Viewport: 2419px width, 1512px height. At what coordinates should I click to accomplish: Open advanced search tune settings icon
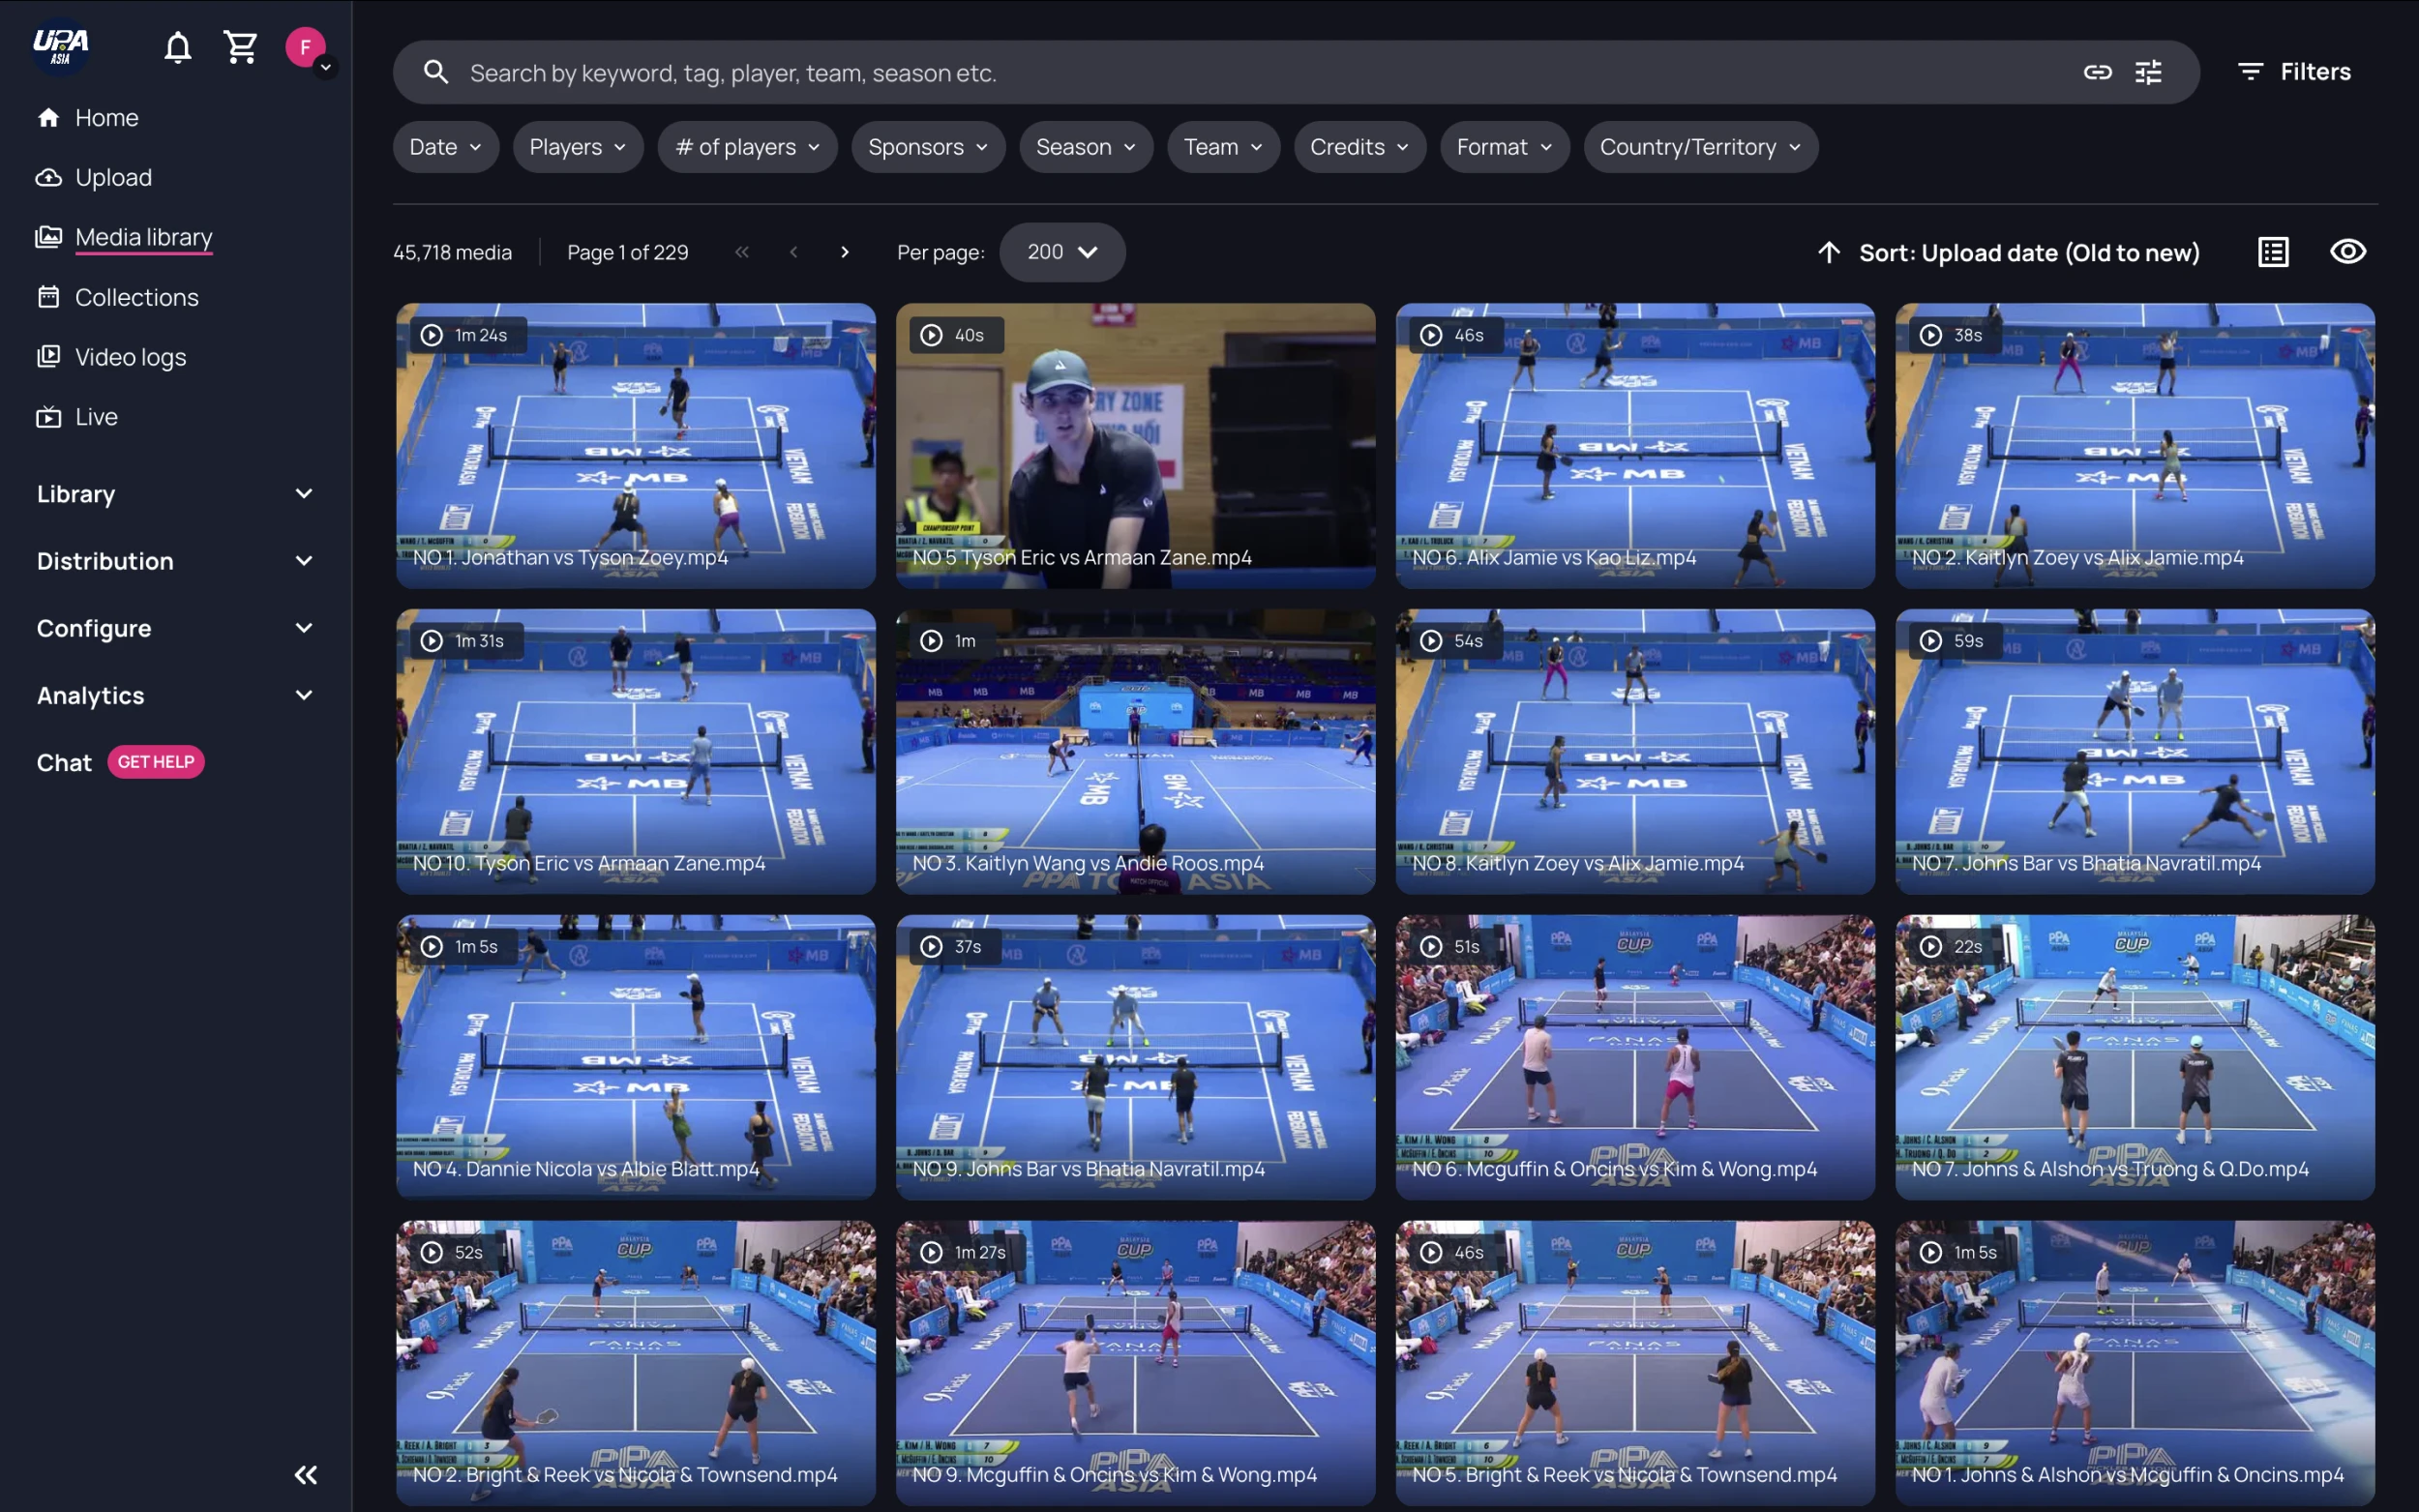point(2148,72)
